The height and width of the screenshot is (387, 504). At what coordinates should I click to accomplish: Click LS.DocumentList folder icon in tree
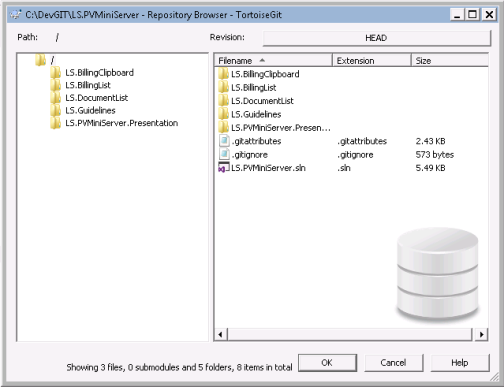click(x=56, y=98)
